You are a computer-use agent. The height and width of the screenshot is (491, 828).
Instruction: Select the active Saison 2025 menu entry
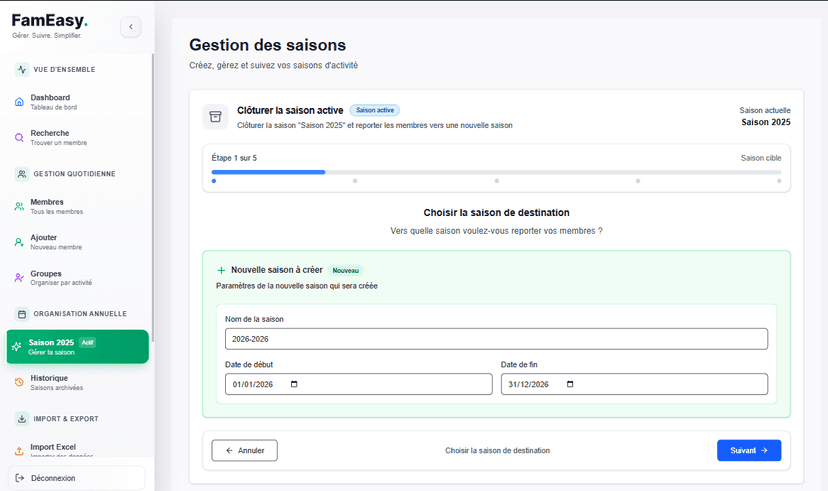78,347
